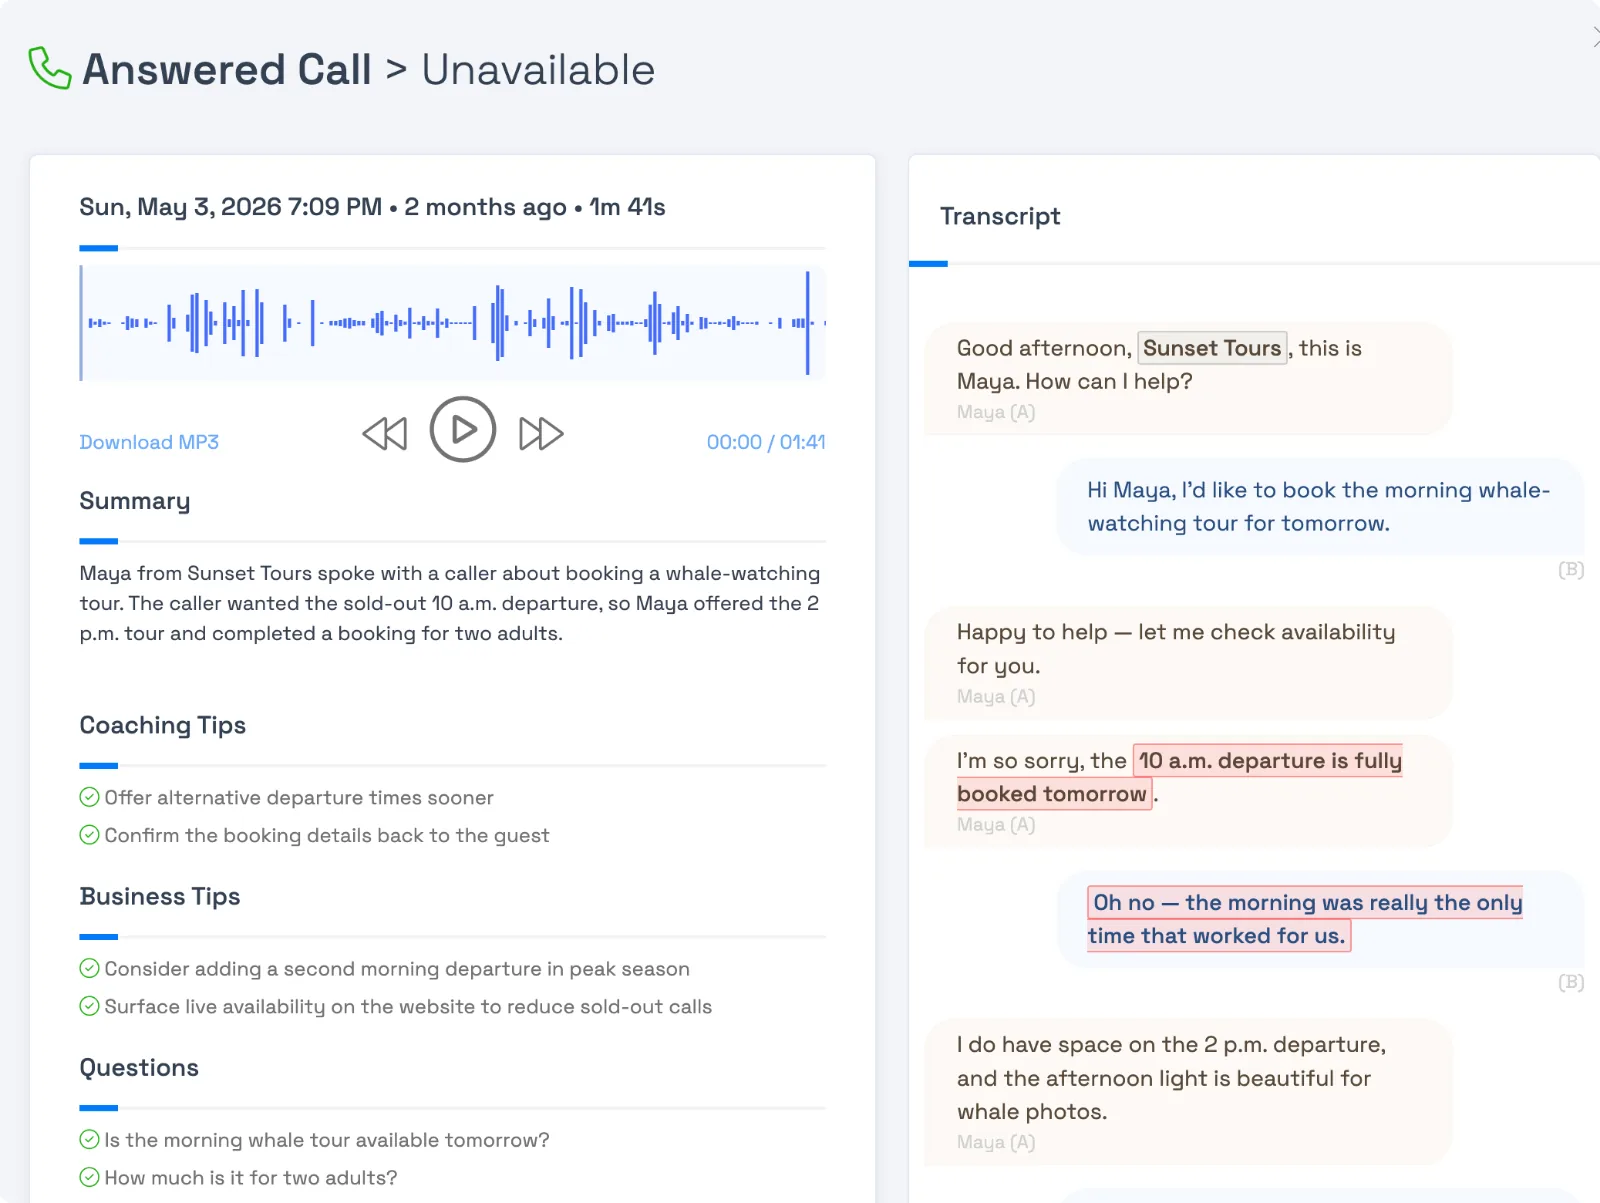1600x1203 pixels.
Task: Click check icon beside 'Is the morning whale tour available'
Action: [x=89, y=1139]
